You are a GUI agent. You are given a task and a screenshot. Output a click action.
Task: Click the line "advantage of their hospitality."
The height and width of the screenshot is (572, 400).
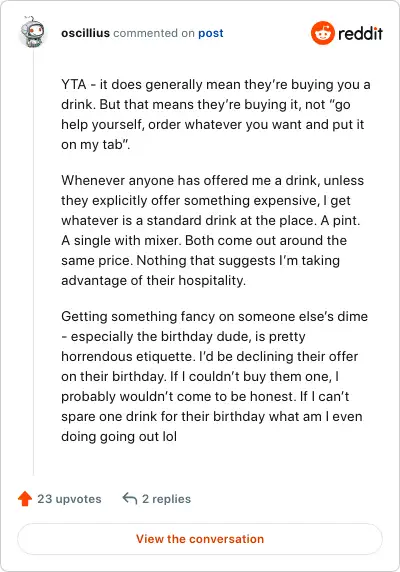[154, 281]
